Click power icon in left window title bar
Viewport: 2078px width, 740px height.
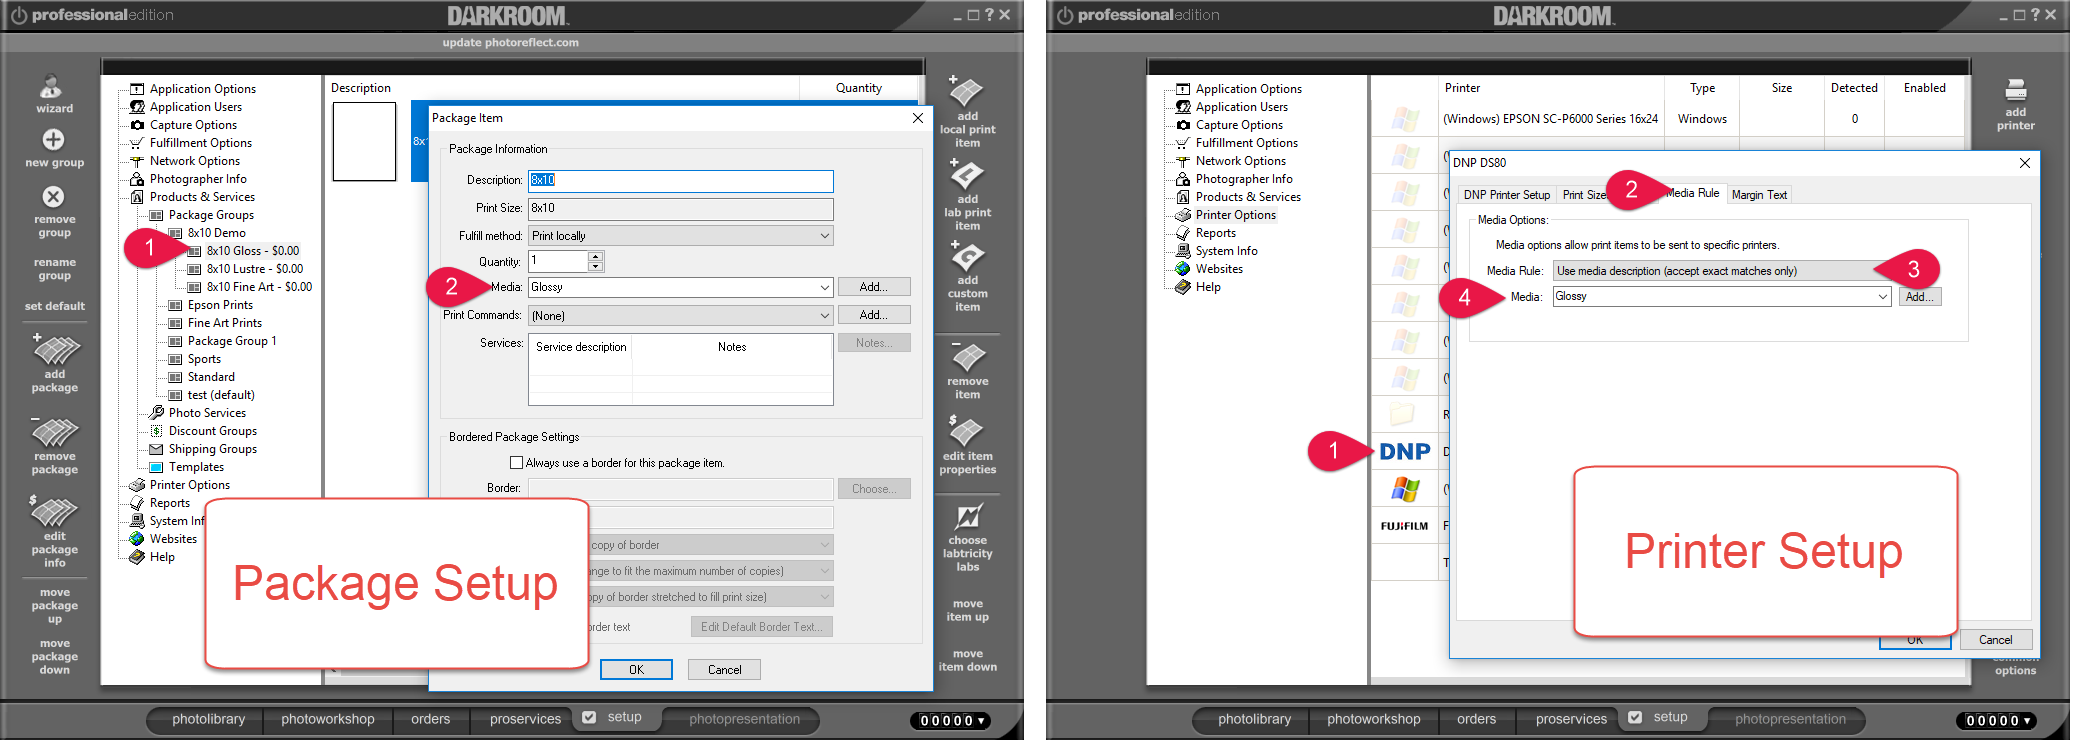tap(18, 15)
